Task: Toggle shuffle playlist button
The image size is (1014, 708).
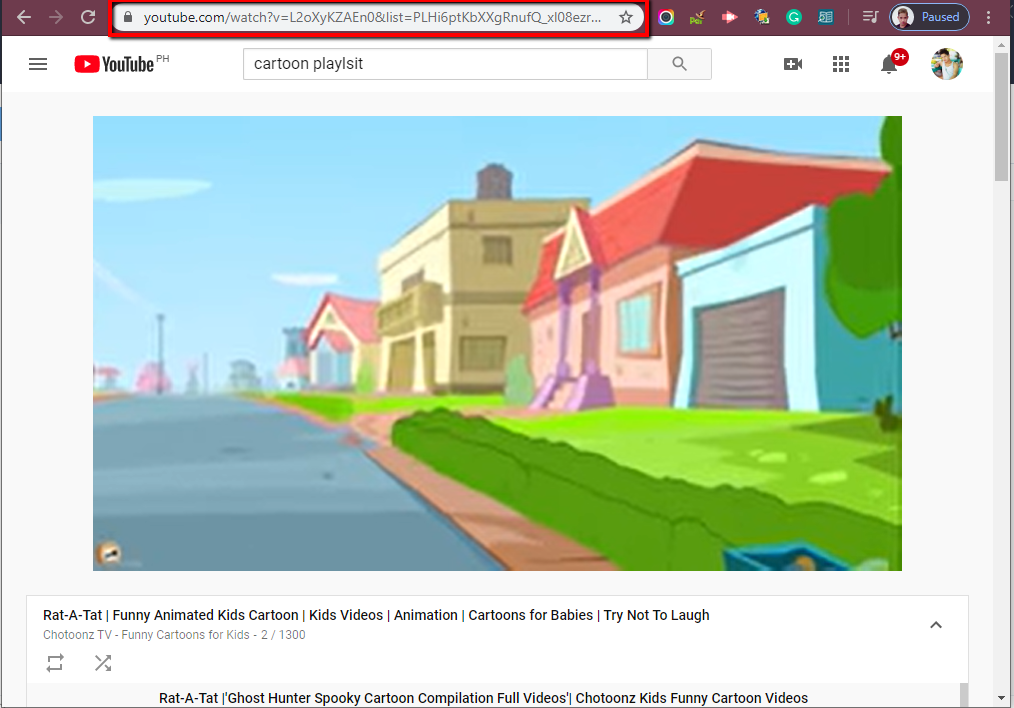Action: coord(103,662)
